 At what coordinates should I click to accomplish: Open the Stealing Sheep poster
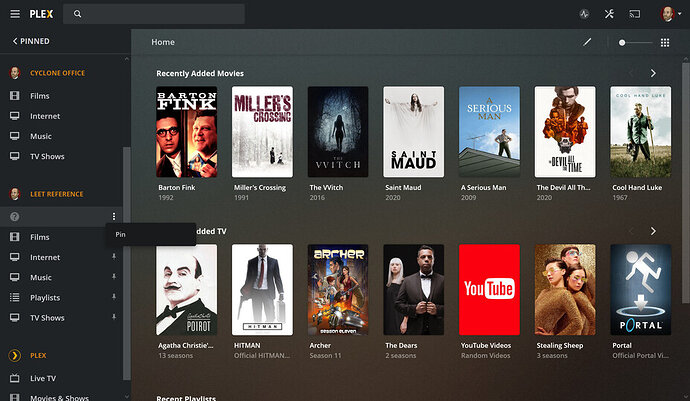[x=565, y=290]
